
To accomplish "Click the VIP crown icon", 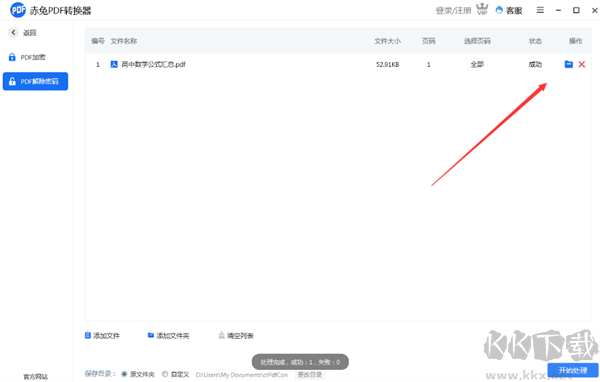I will pos(482,9).
